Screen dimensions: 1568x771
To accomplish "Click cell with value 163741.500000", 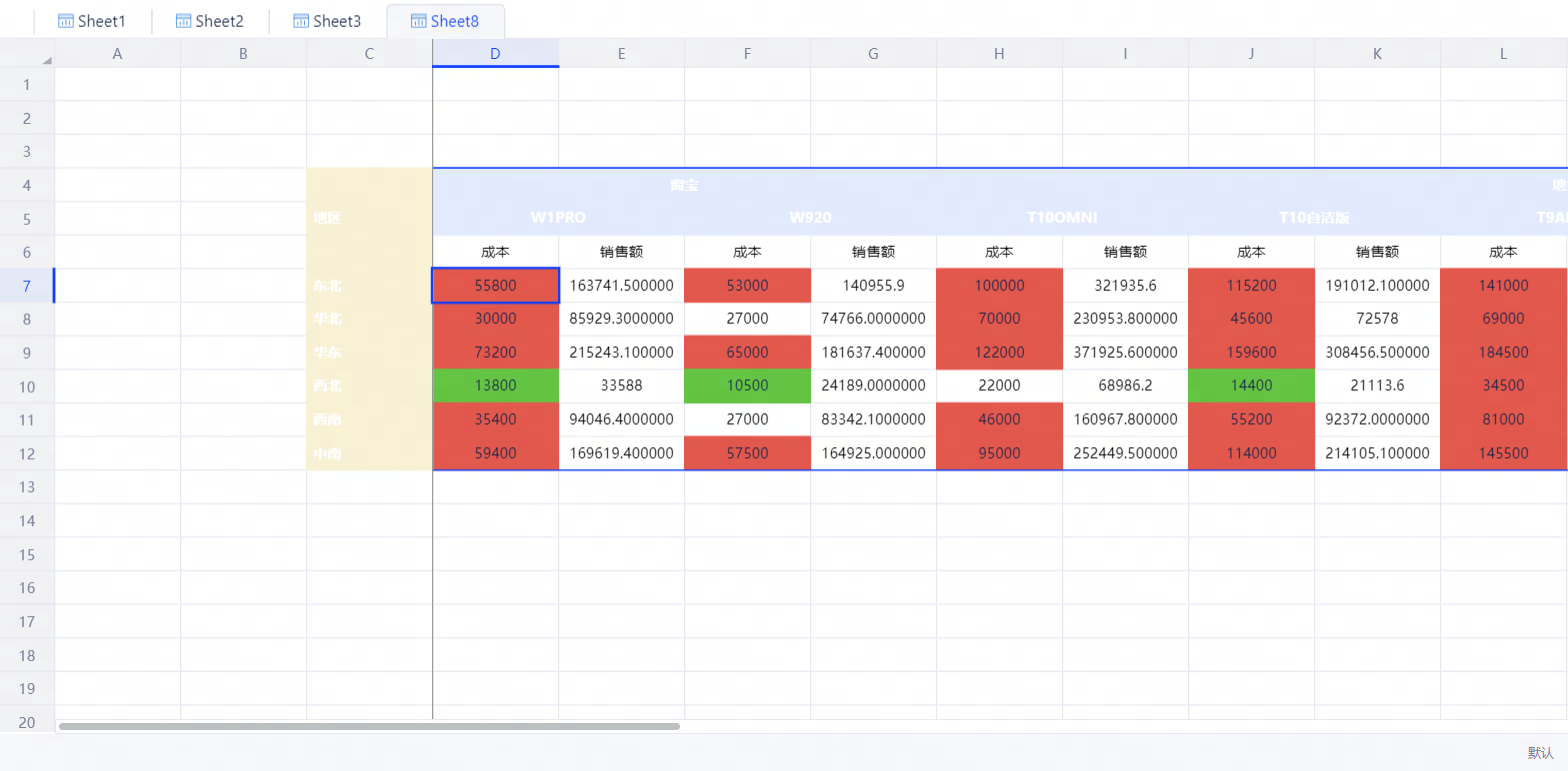I will pos(621,285).
